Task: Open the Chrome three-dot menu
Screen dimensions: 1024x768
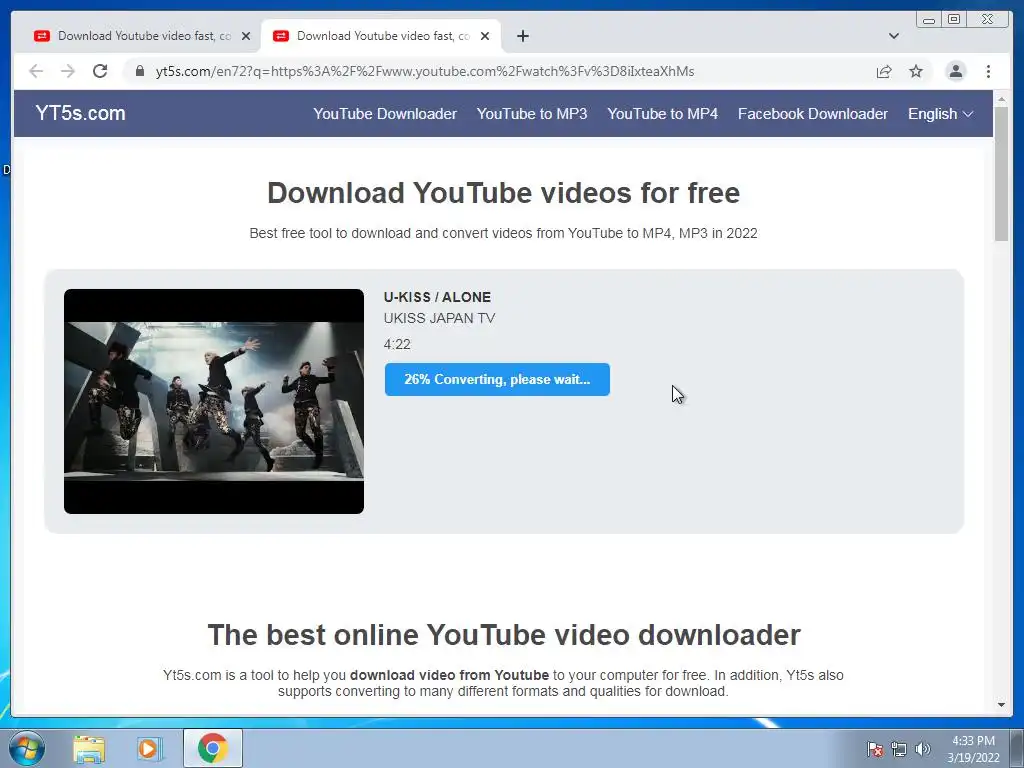Action: (988, 71)
